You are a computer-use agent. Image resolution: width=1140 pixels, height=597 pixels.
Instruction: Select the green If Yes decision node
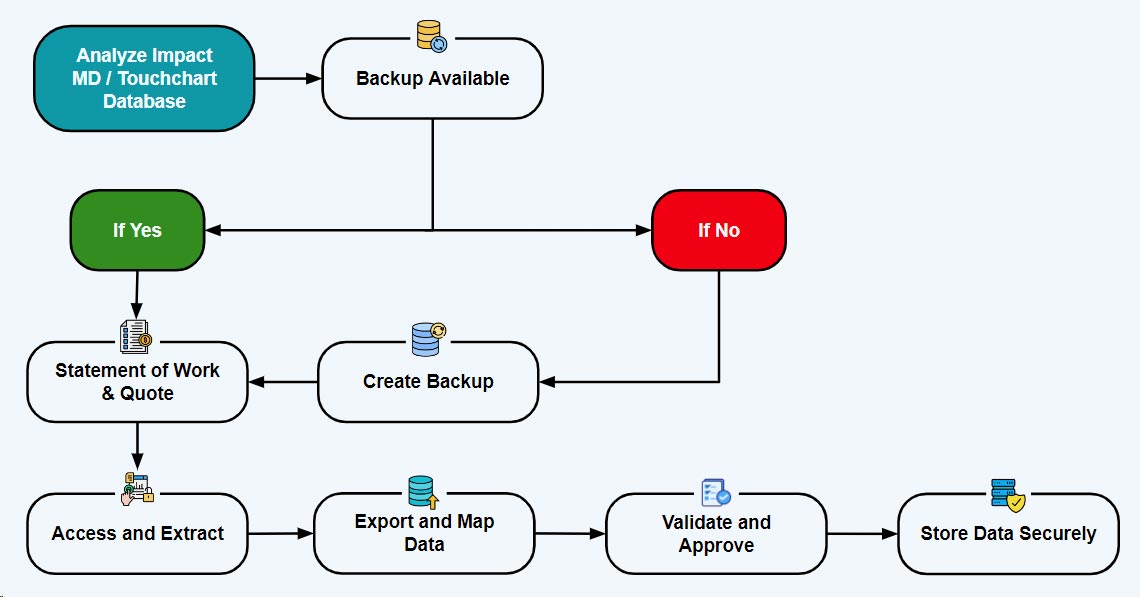pyautogui.click(x=137, y=230)
